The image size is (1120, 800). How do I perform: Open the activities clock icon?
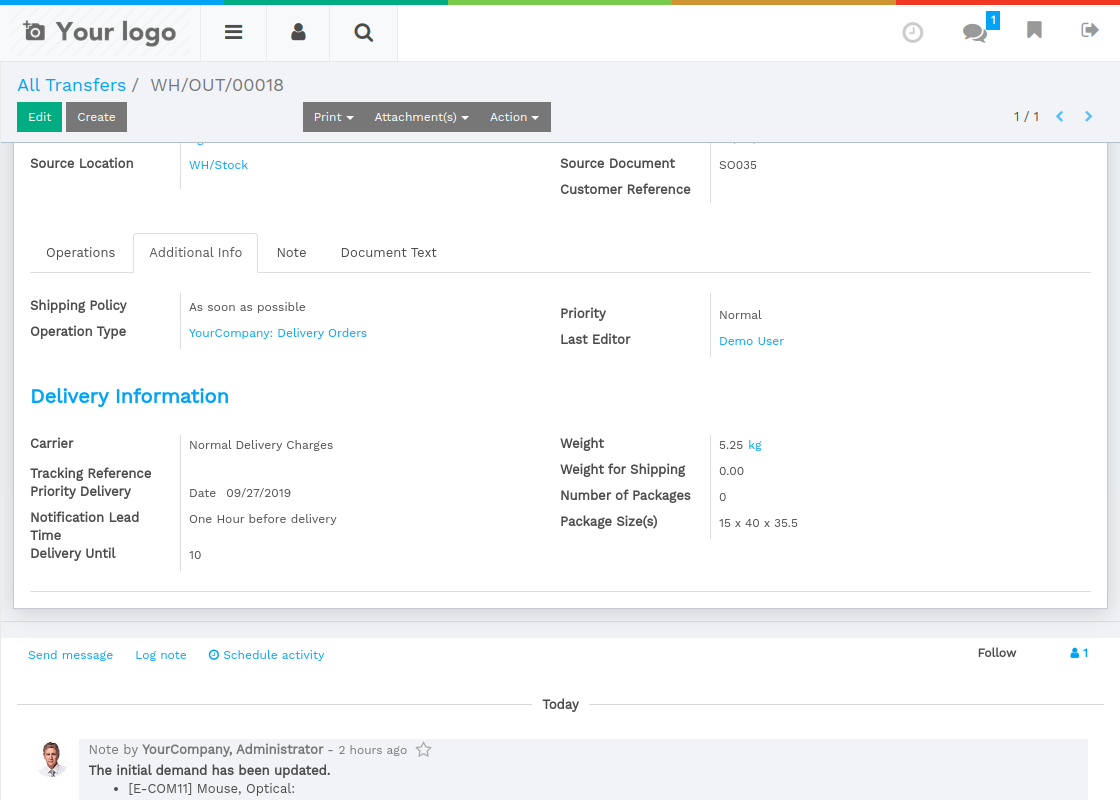[912, 32]
